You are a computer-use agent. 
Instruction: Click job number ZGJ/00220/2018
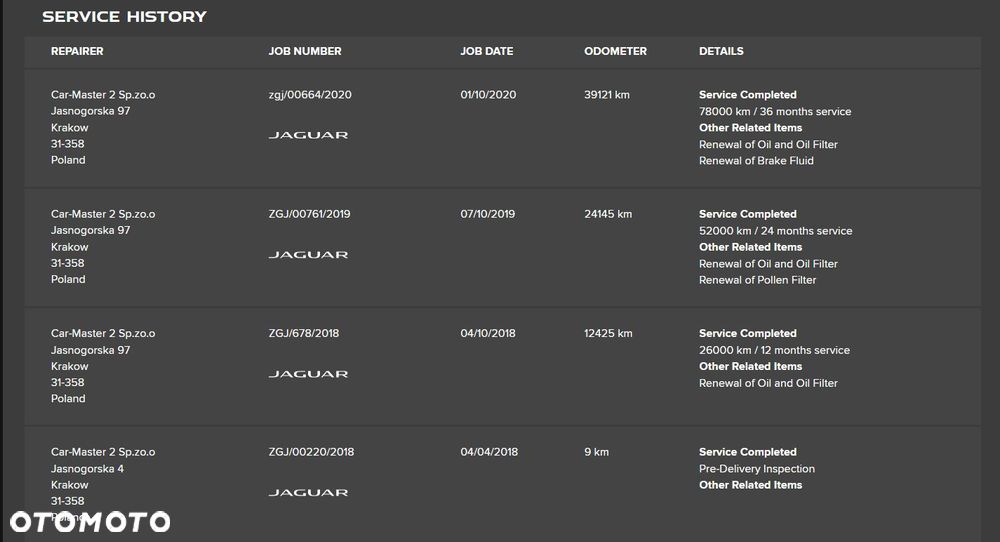click(310, 452)
